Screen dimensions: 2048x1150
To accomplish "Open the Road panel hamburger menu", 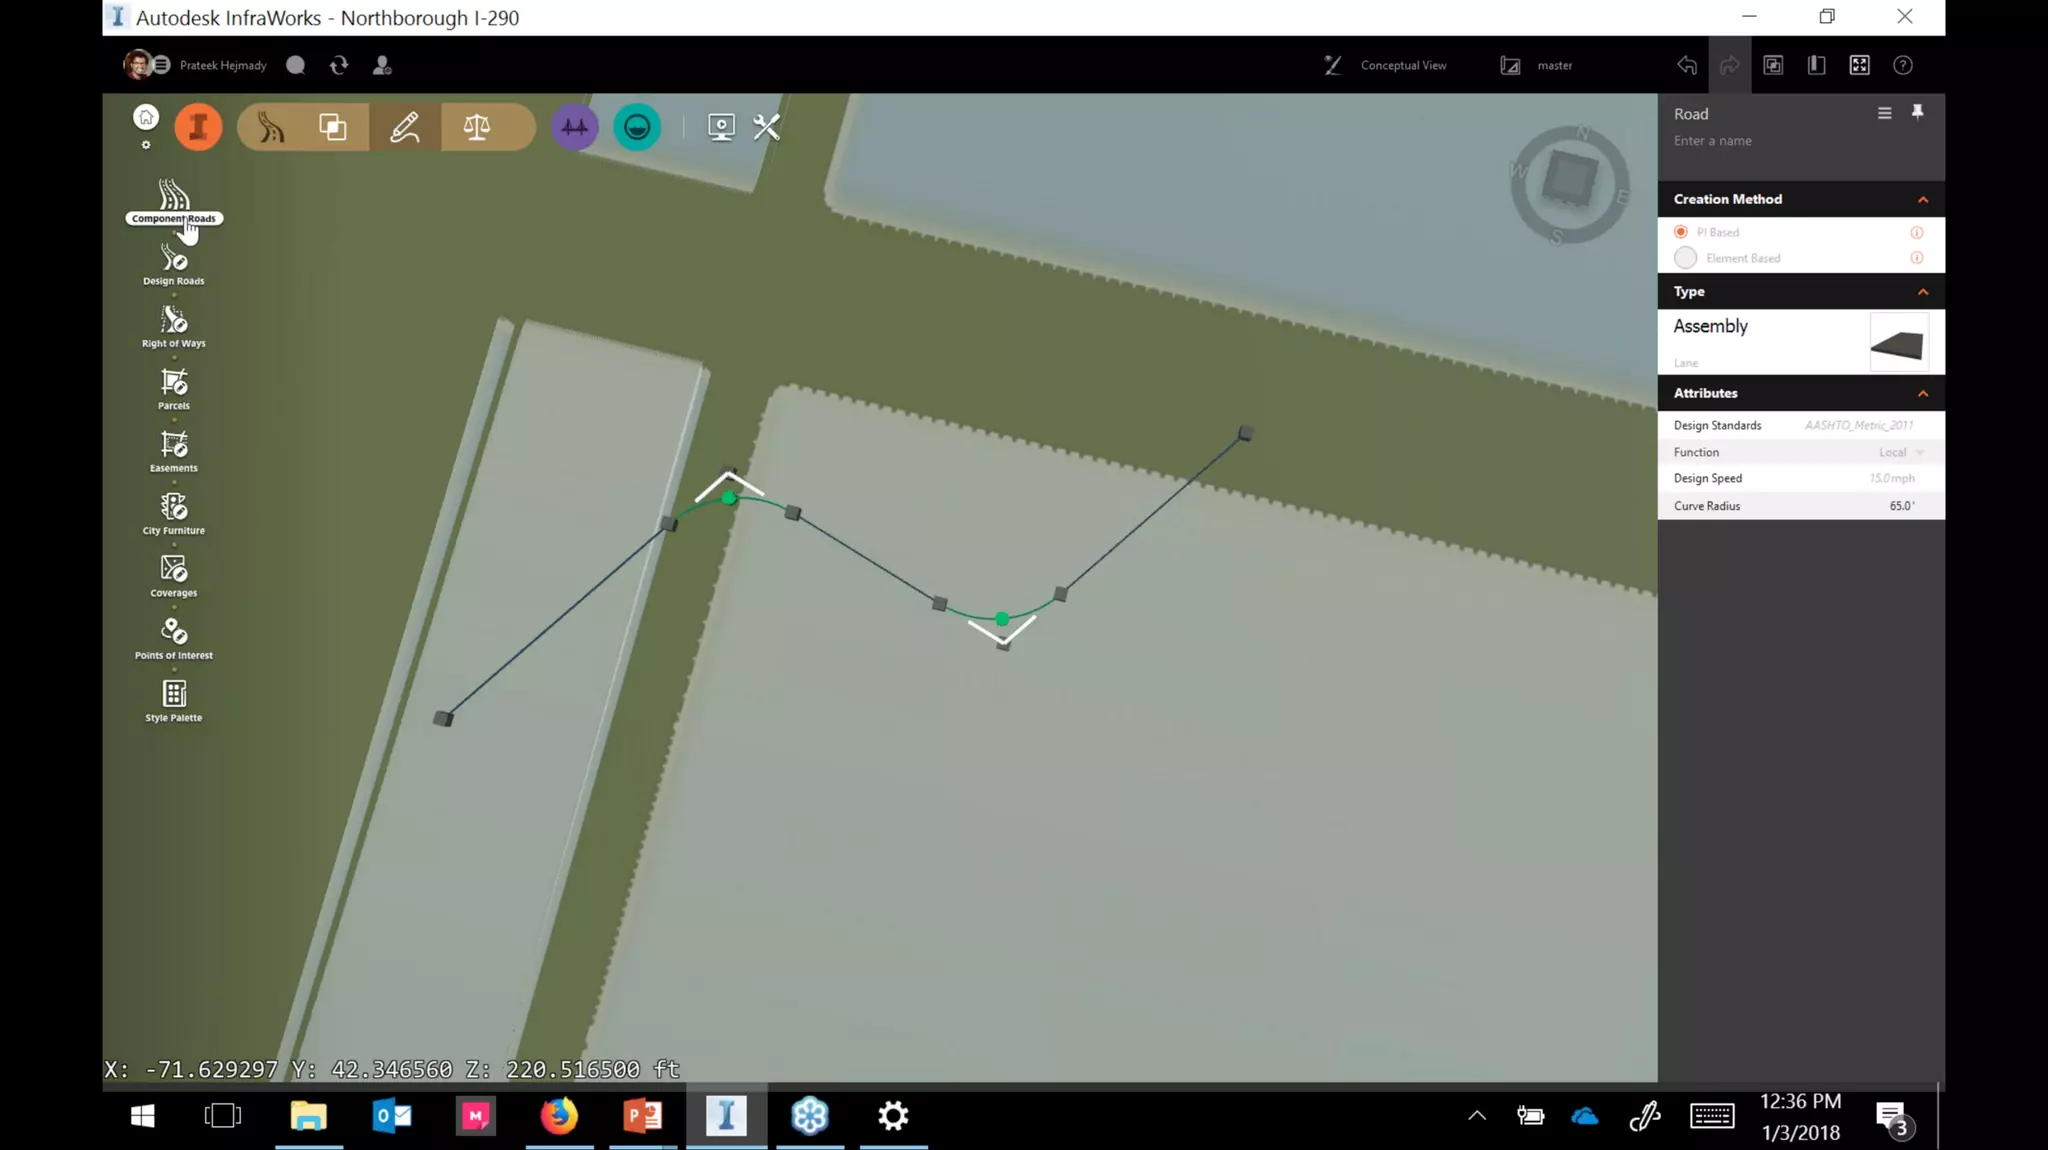I will click(1885, 113).
